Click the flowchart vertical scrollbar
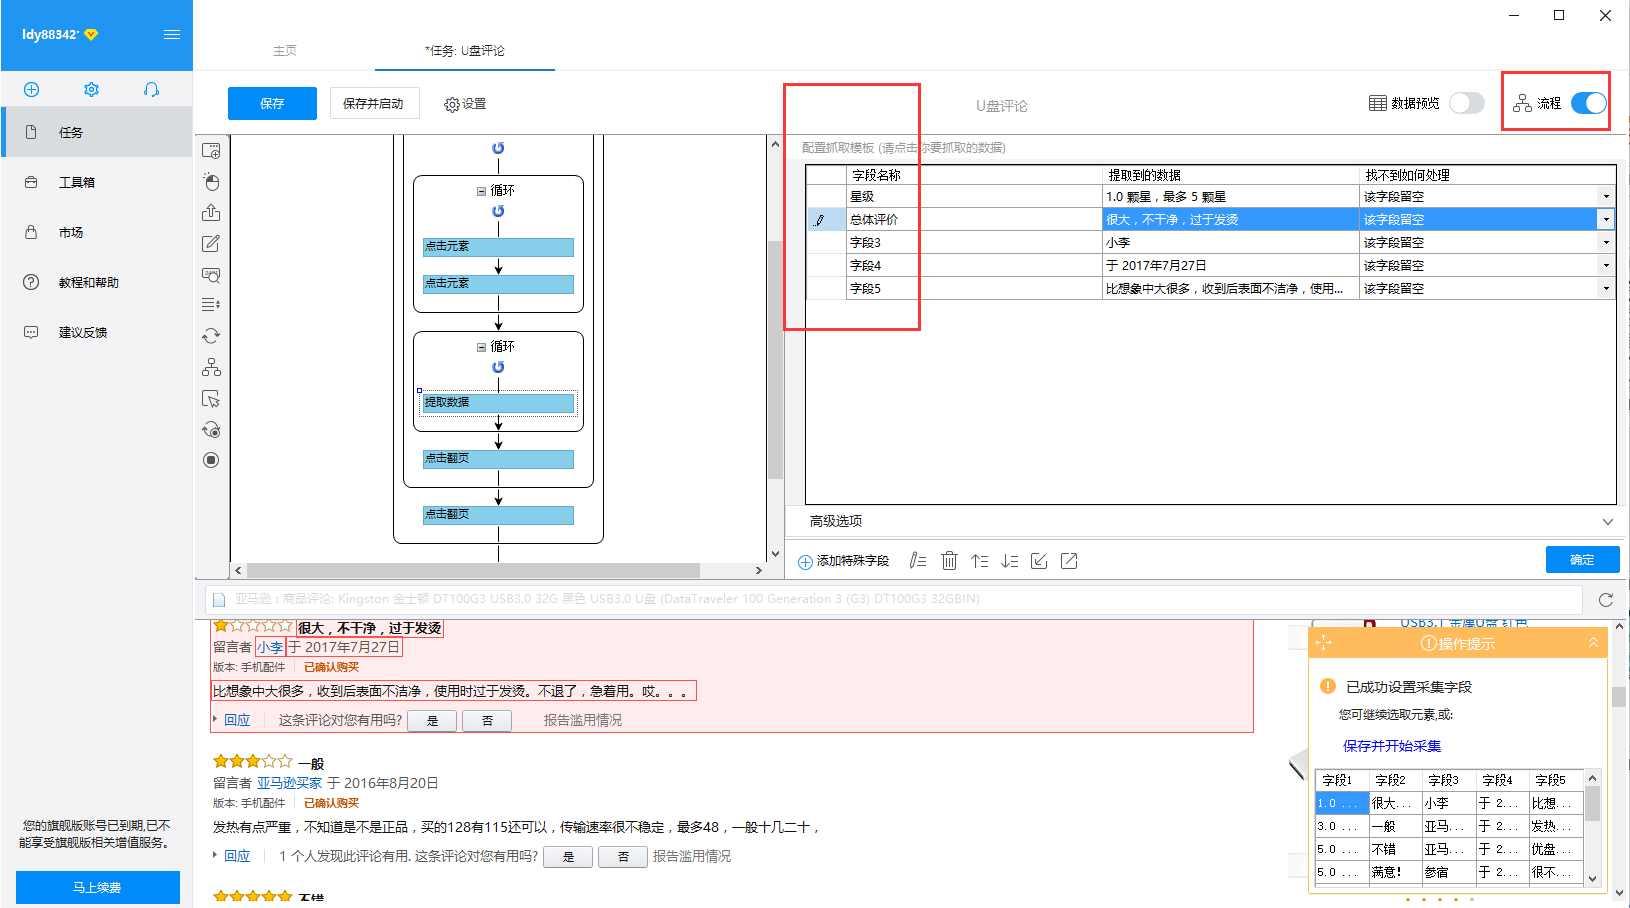1630x908 pixels. [775, 360]
